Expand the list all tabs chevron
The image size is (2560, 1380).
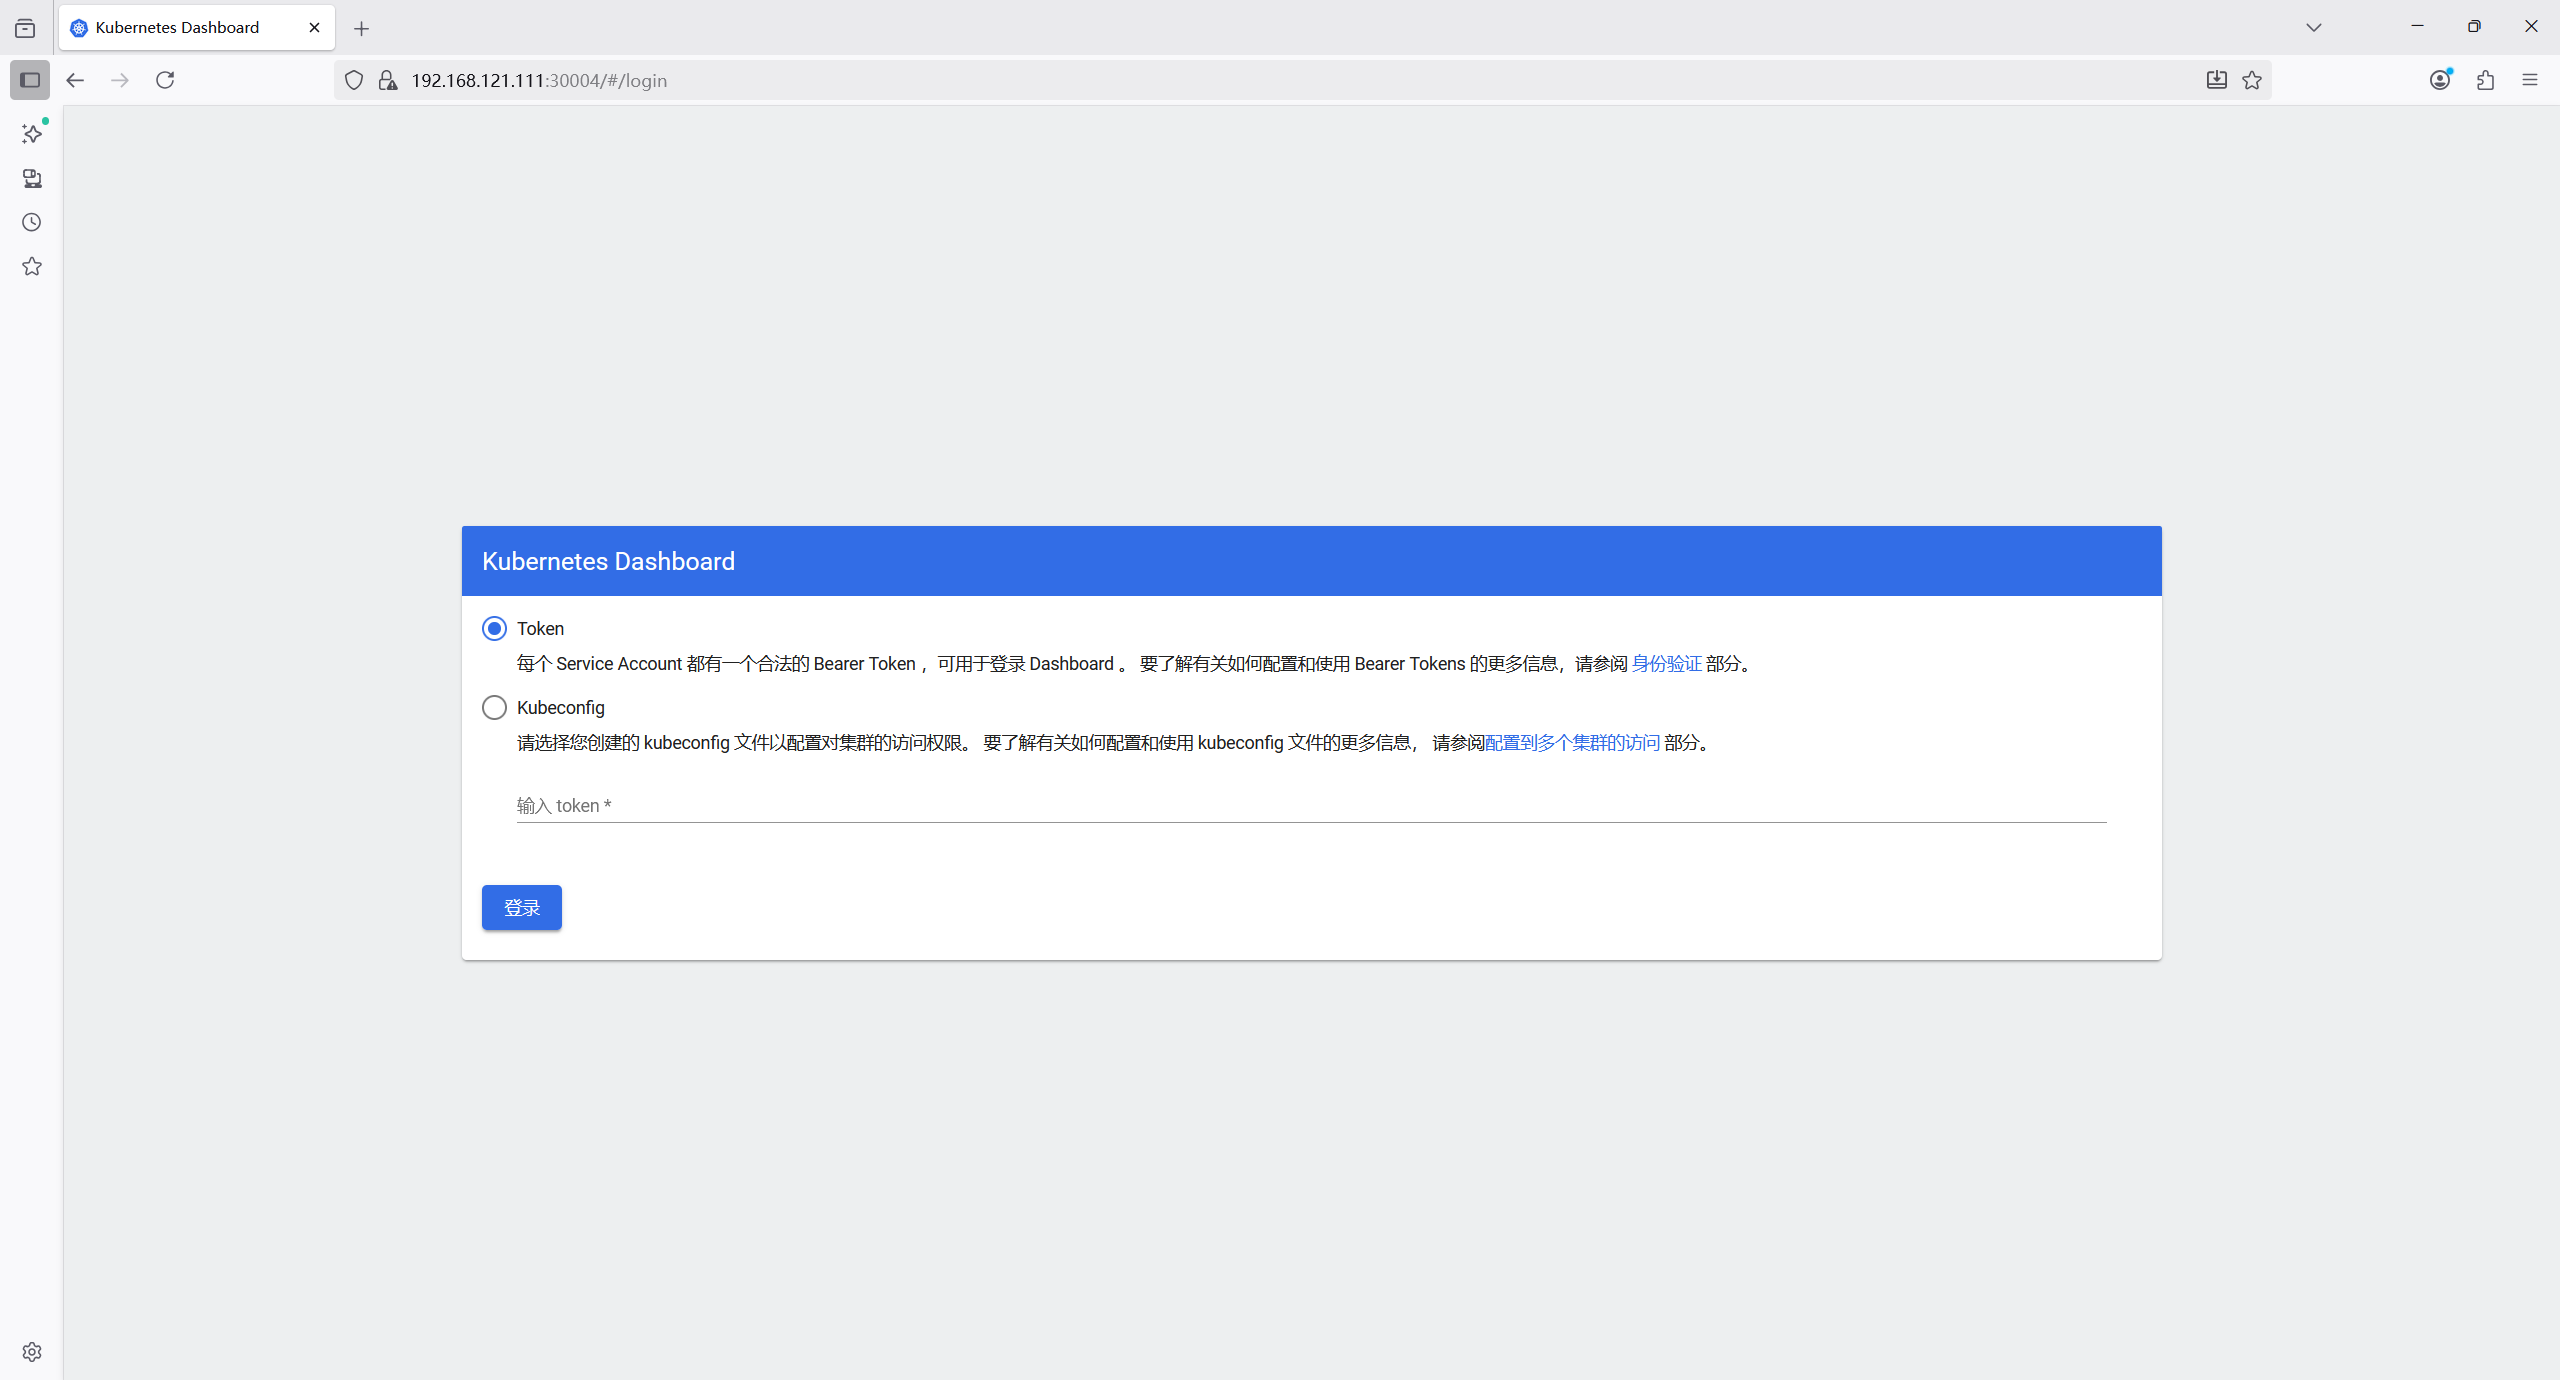point(2314,28)
